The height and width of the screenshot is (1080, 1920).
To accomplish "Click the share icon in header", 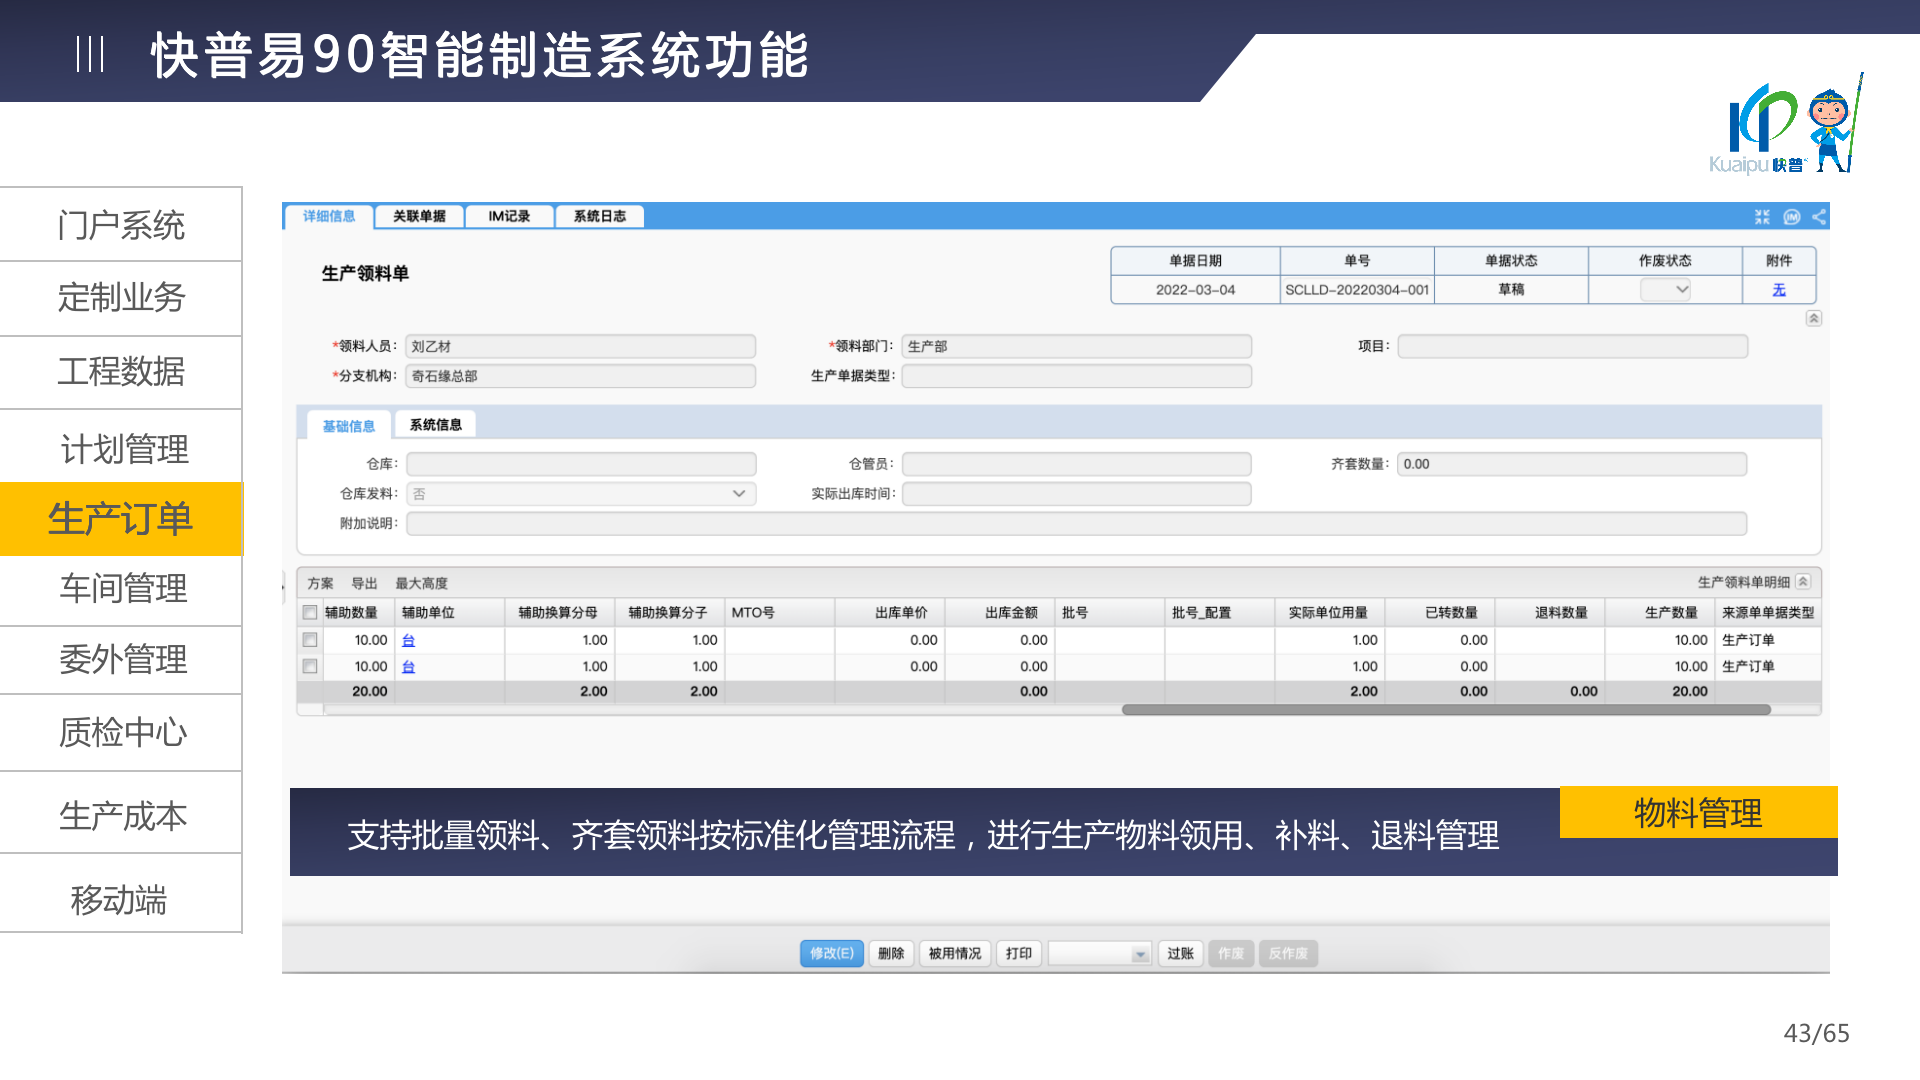I will coord(1819,217).
